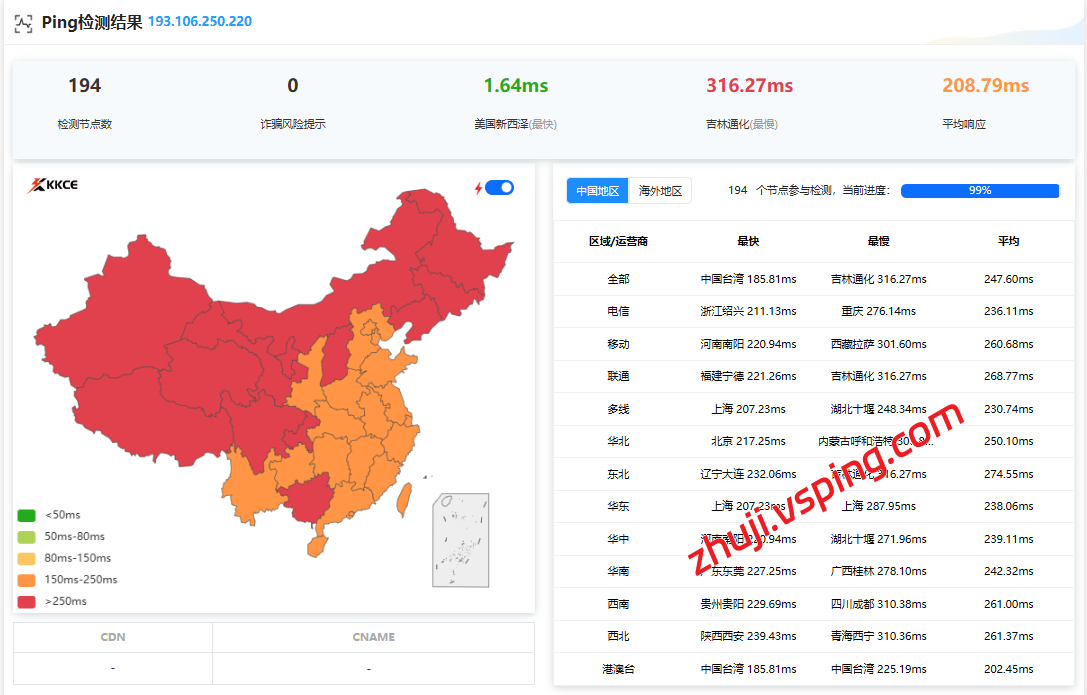The width and height of the screenshot is (1087, 695).
Task: Open the IP address 193.106.250.220 link
Action: point(200,22)
